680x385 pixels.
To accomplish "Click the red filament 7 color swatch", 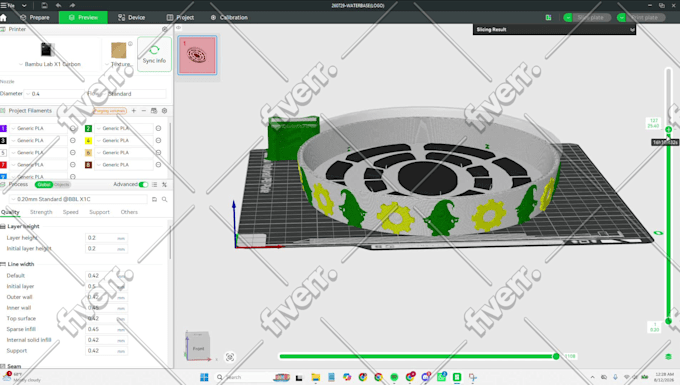I will [x=3, y=165].
